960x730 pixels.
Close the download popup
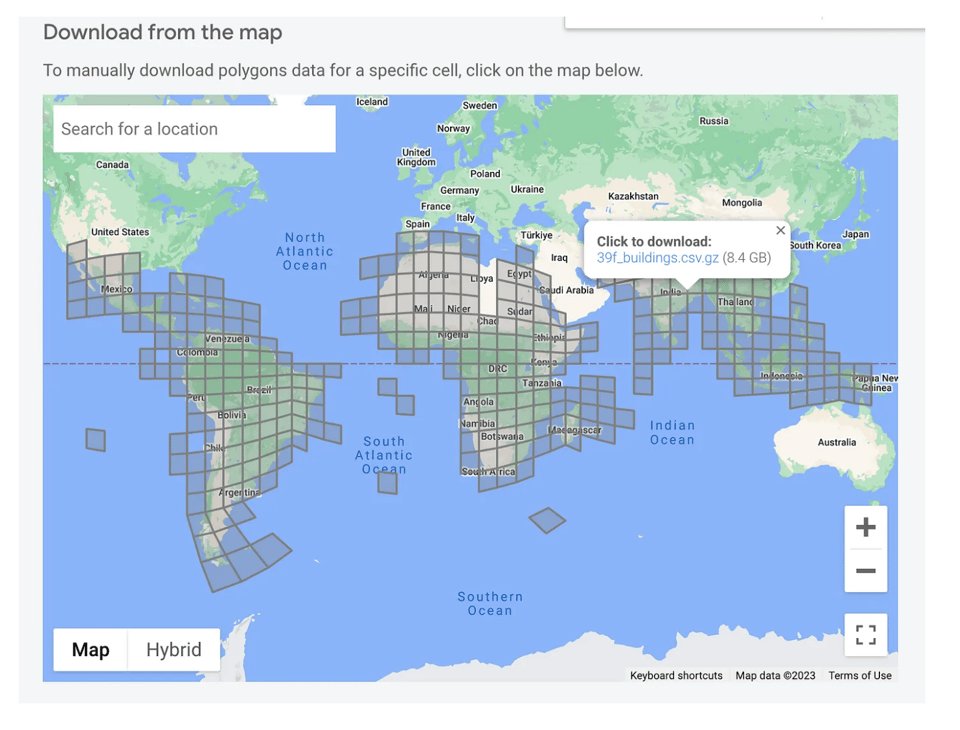[x=781, y=230]
